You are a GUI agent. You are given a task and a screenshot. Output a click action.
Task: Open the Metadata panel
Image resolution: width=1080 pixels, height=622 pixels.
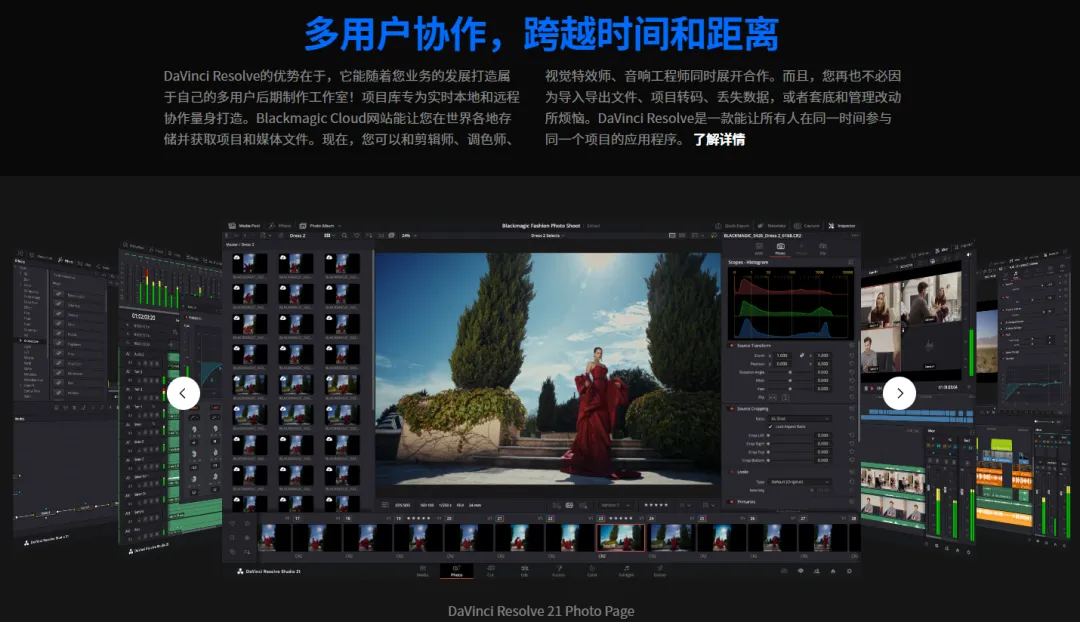[772, 226]
